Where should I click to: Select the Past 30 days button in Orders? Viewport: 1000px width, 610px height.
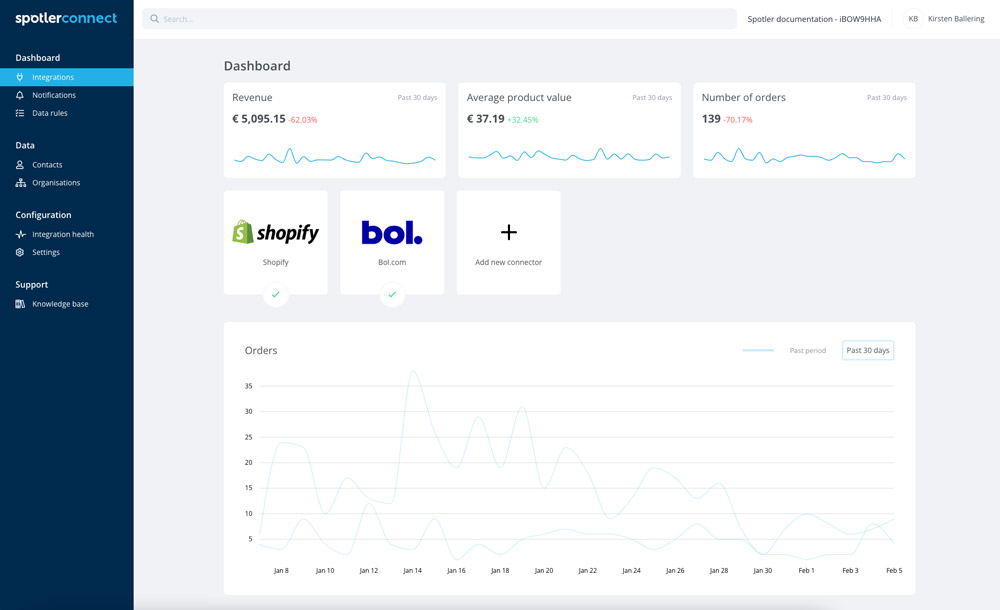[867, 350]
